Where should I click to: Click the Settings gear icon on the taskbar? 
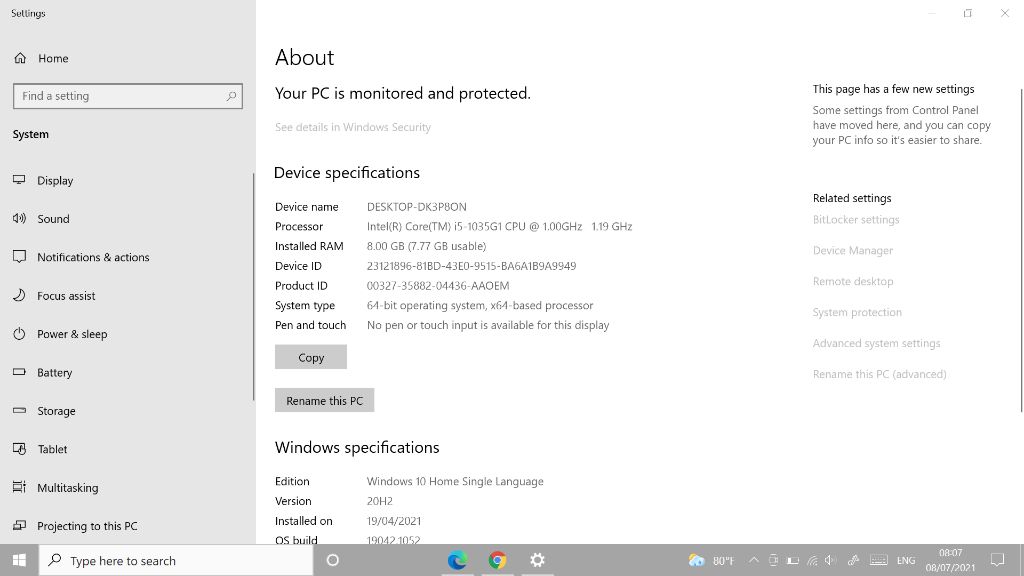537,560
